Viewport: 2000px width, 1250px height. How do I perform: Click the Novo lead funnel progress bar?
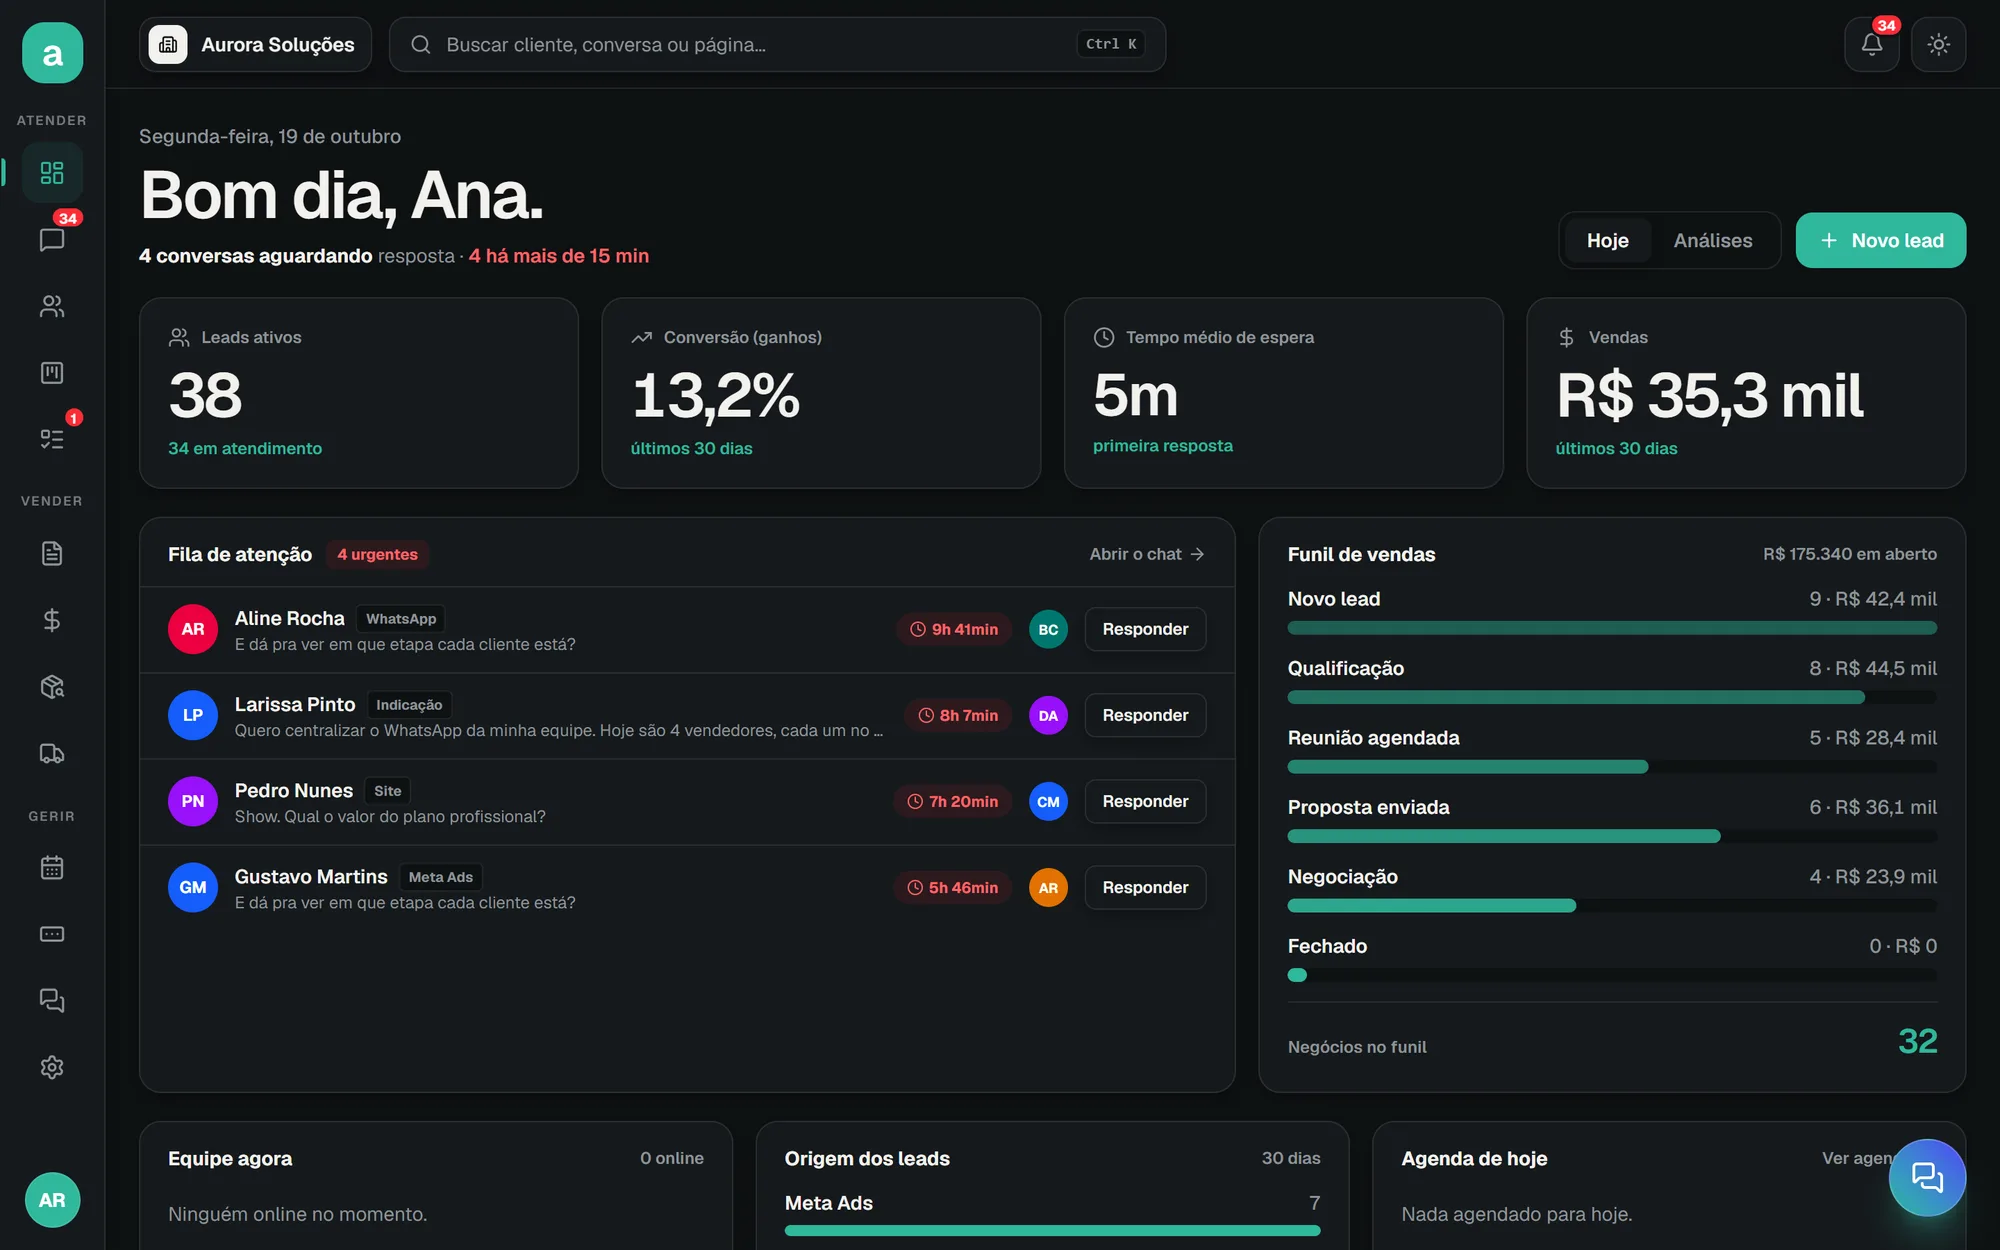point(1612,628)
